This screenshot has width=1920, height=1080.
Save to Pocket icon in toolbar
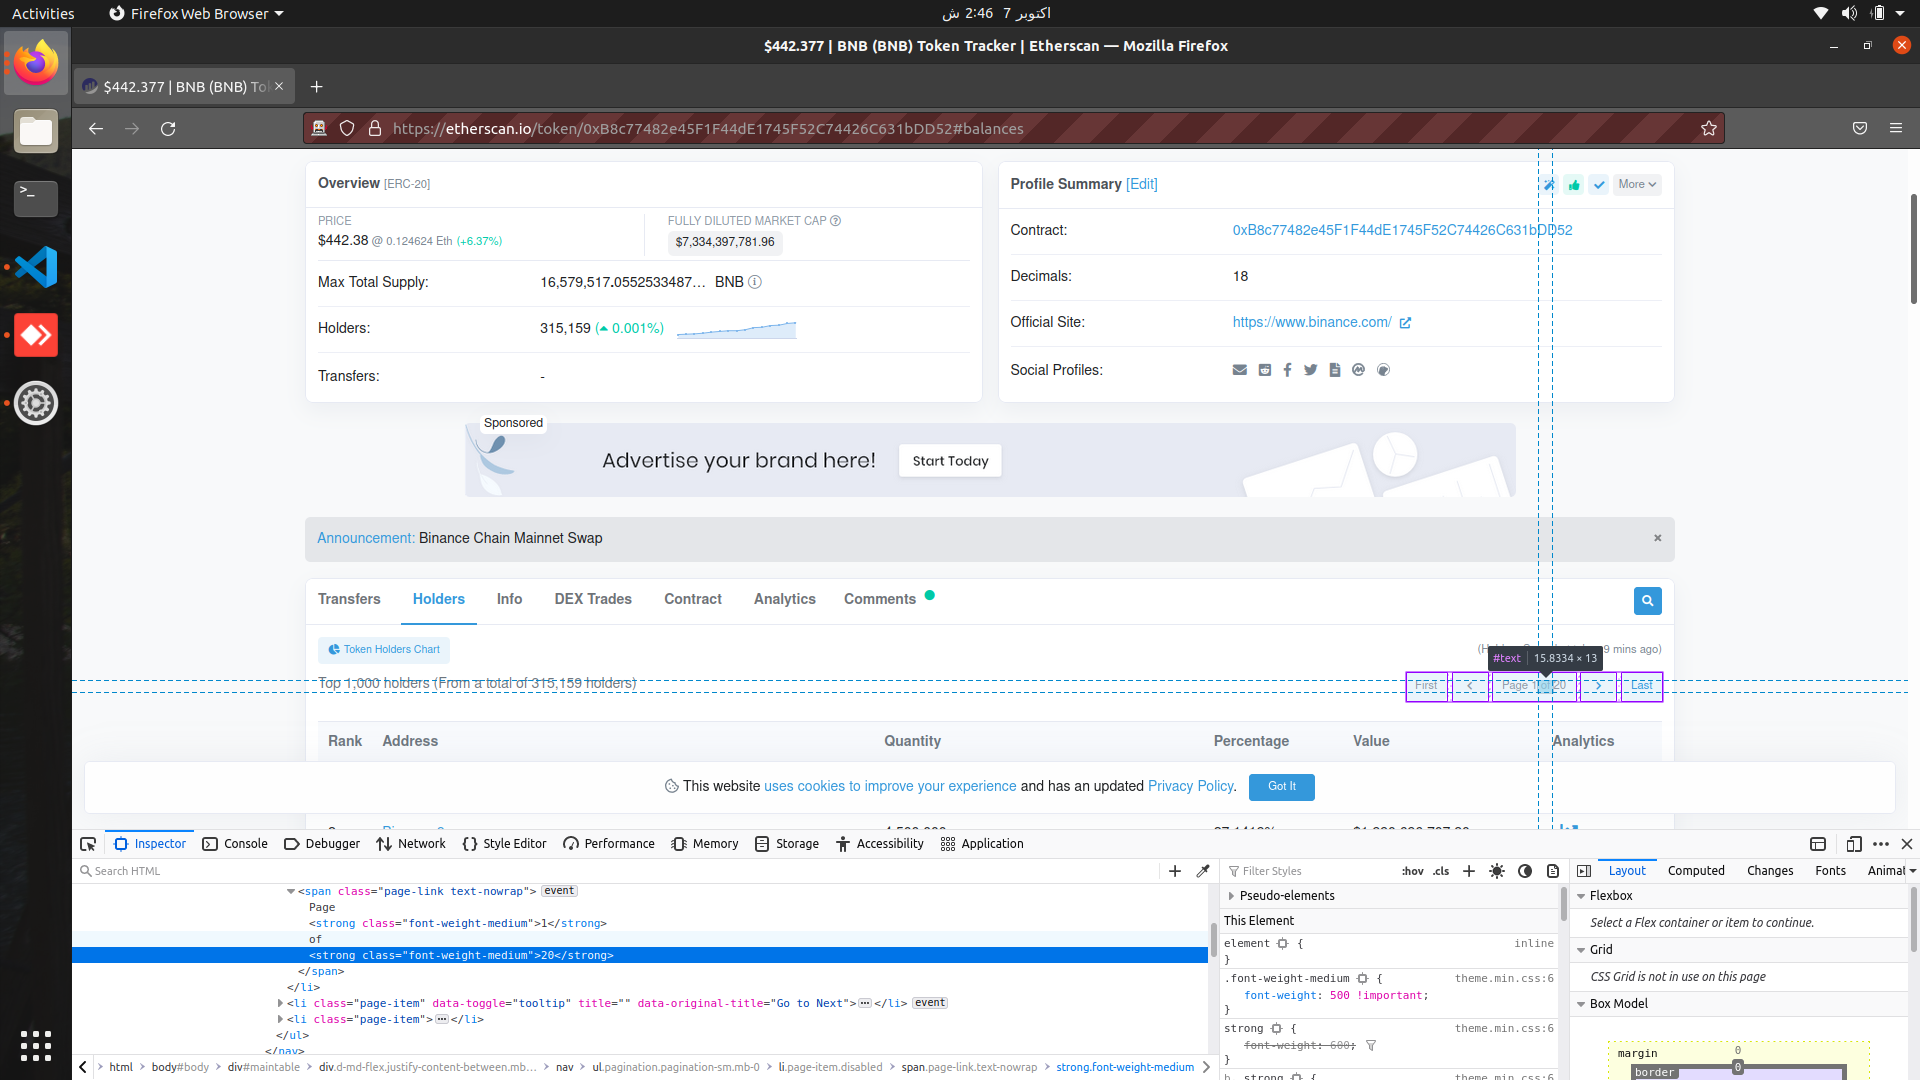point(1860,128)
